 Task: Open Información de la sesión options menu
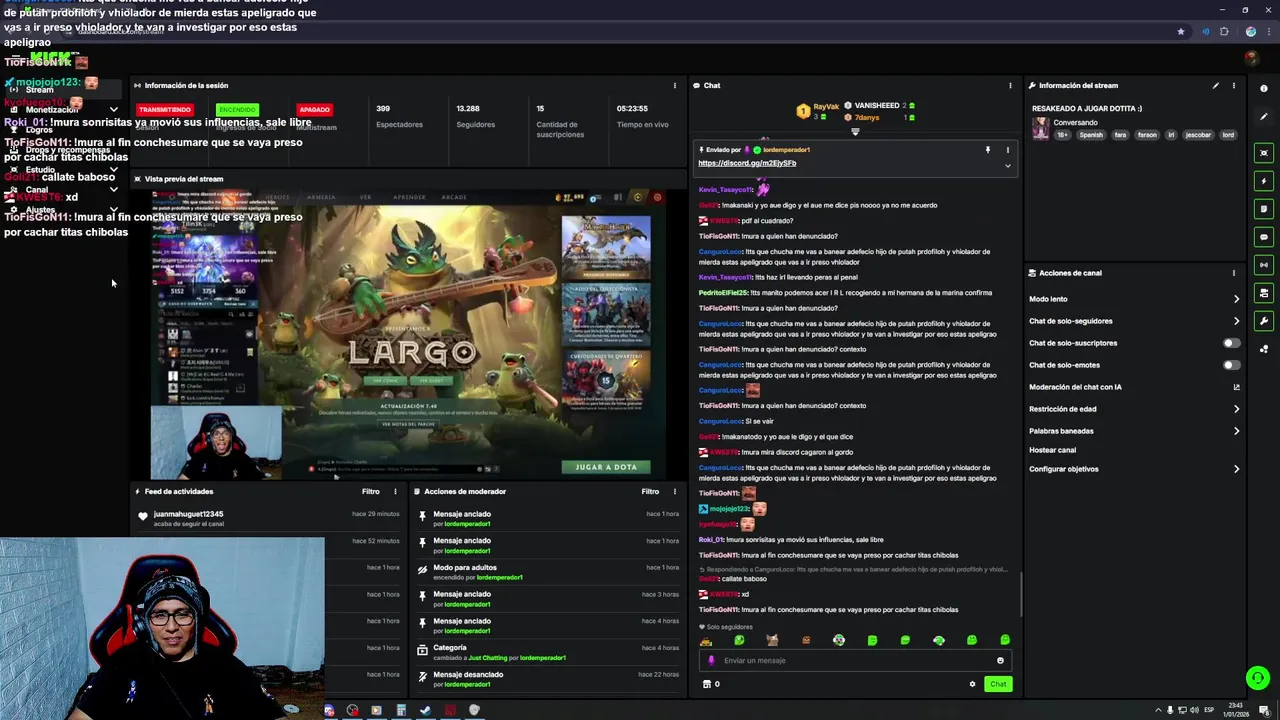pos(675,86)
